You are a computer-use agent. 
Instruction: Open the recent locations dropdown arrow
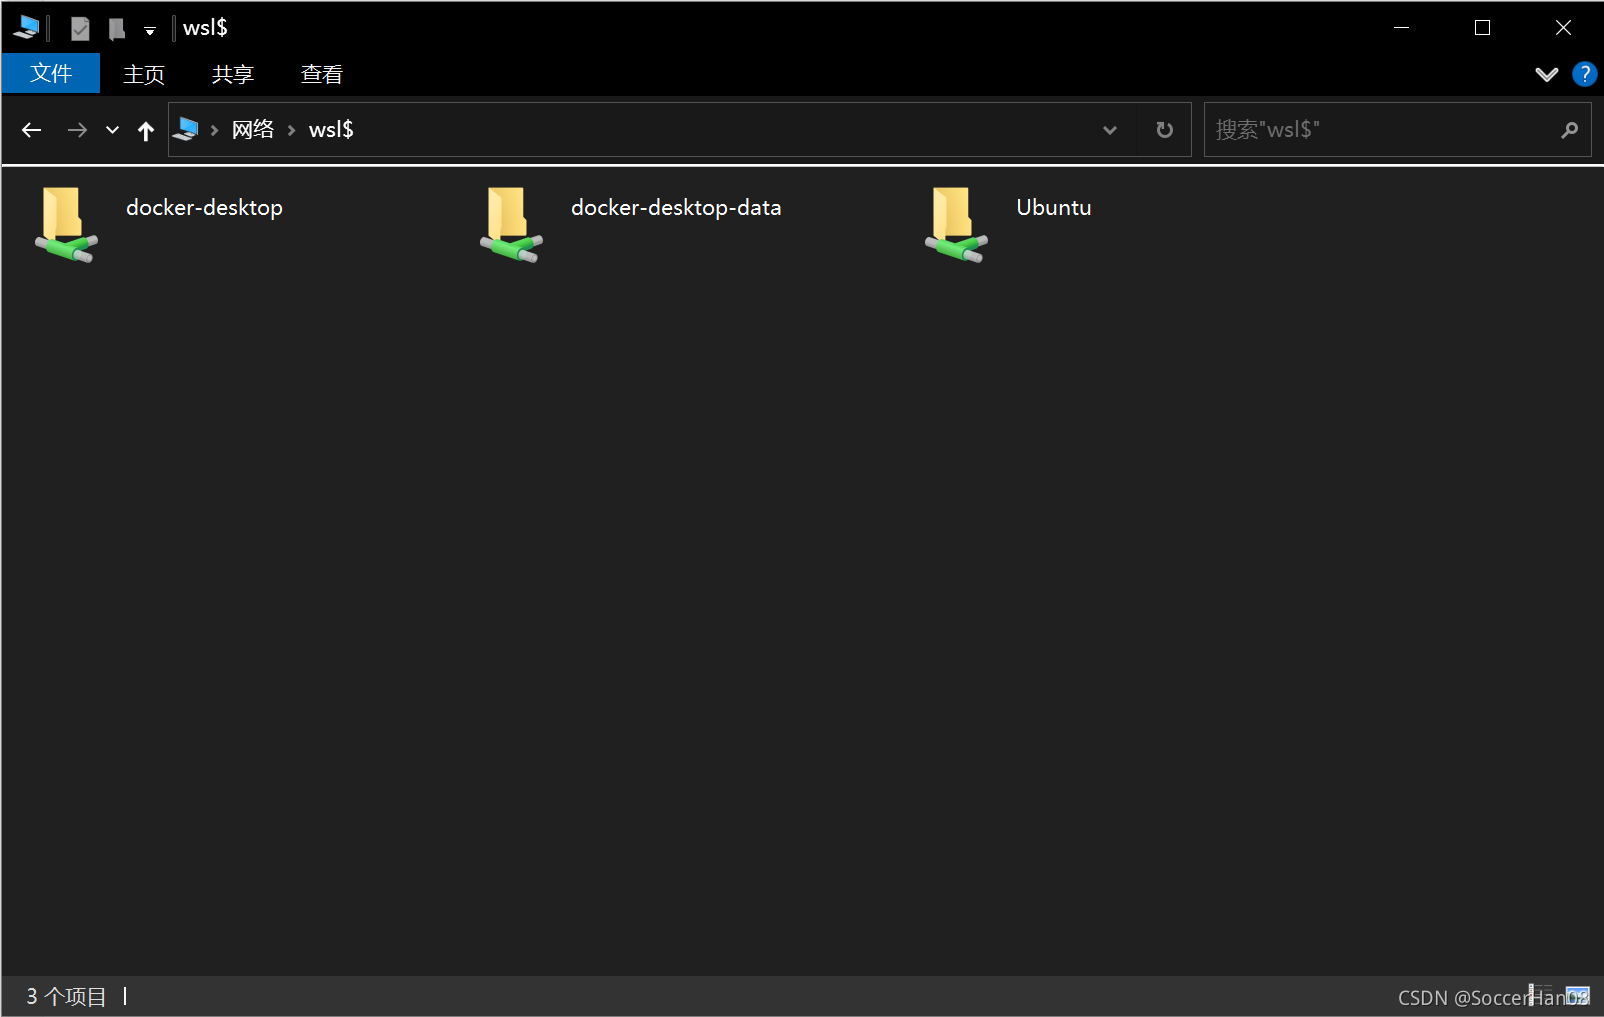[x=112, y=130]
